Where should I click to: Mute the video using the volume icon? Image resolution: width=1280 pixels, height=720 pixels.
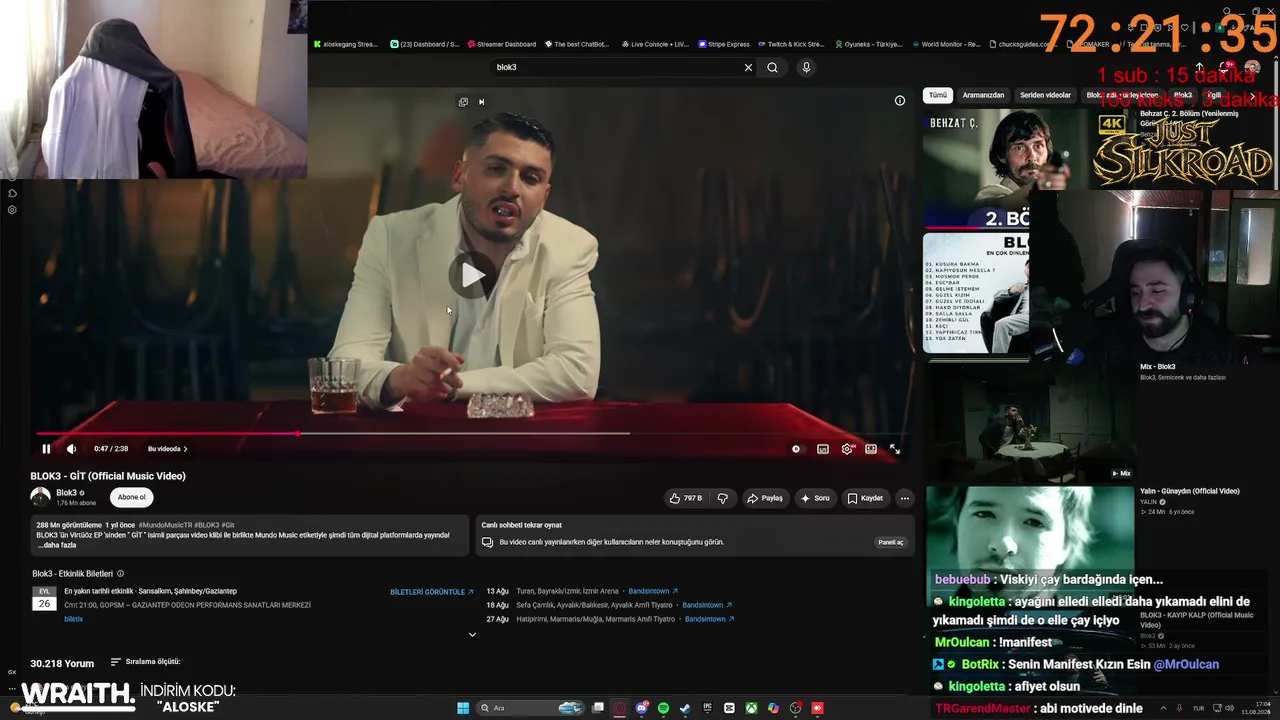pos(71,449)
